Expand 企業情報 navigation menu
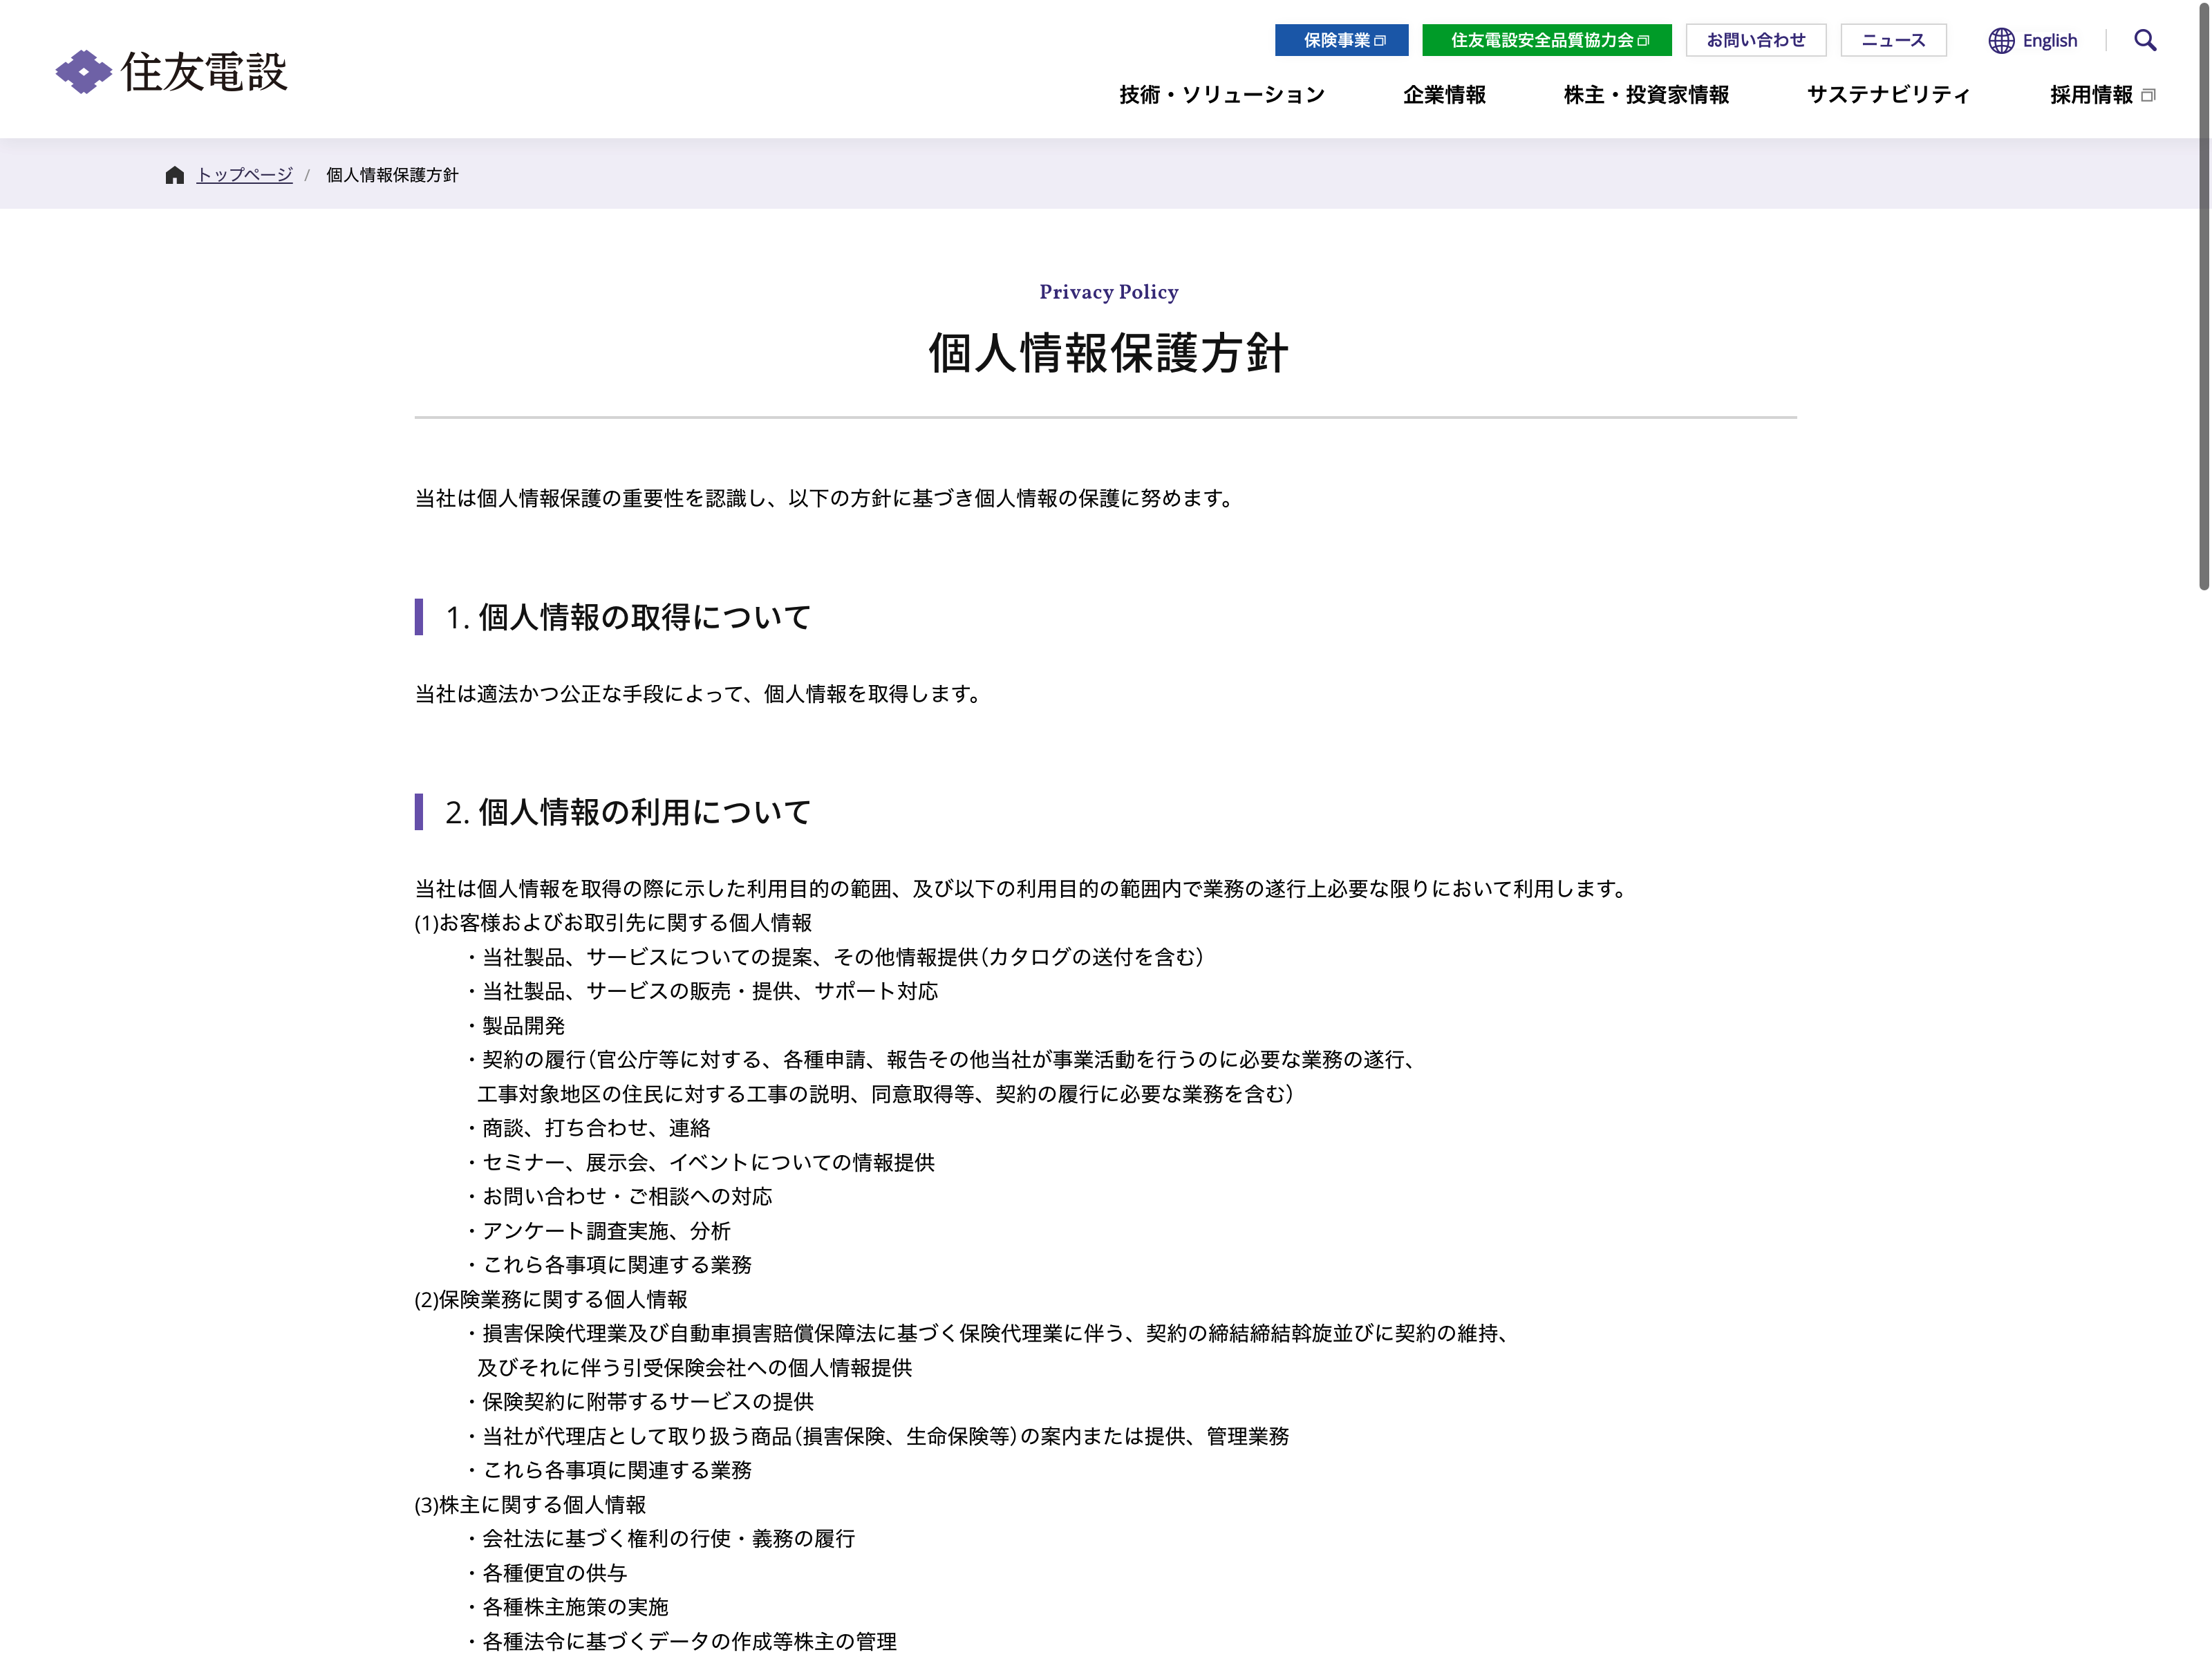 pos(1443,95)
